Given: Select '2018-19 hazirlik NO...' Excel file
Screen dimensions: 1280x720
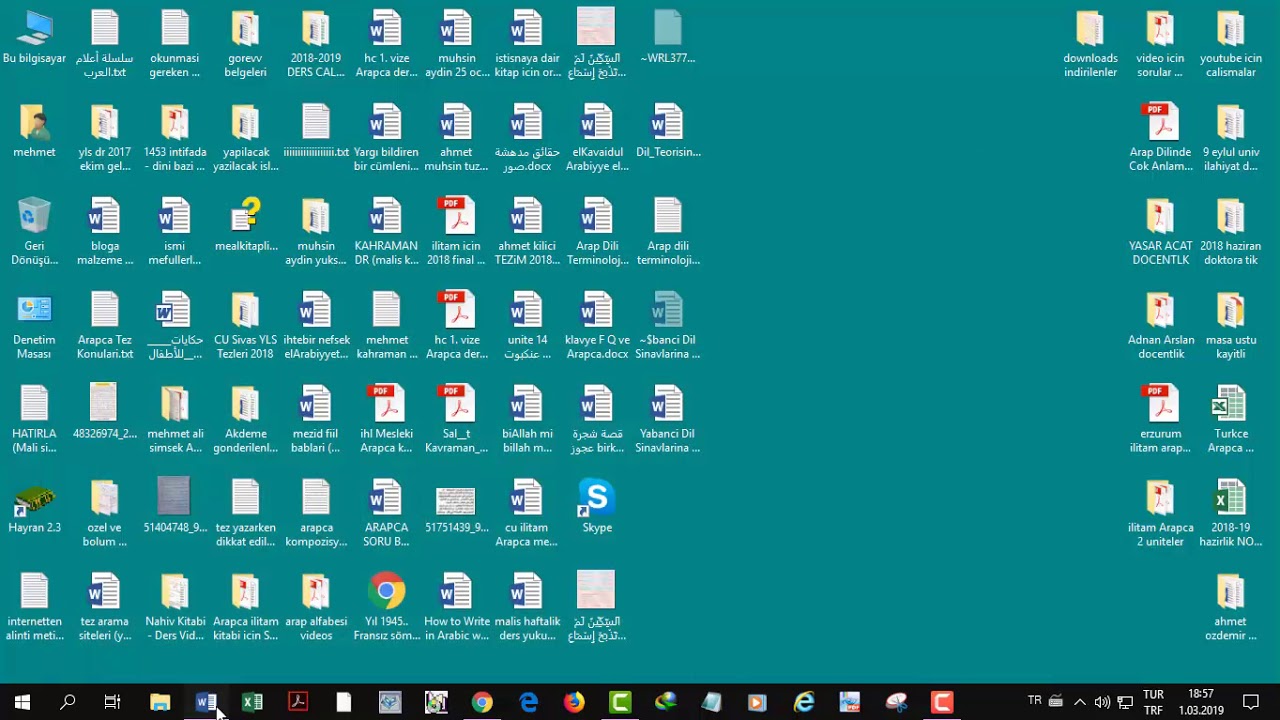Looking at the screenshot, I should (x=1231, y=514).
